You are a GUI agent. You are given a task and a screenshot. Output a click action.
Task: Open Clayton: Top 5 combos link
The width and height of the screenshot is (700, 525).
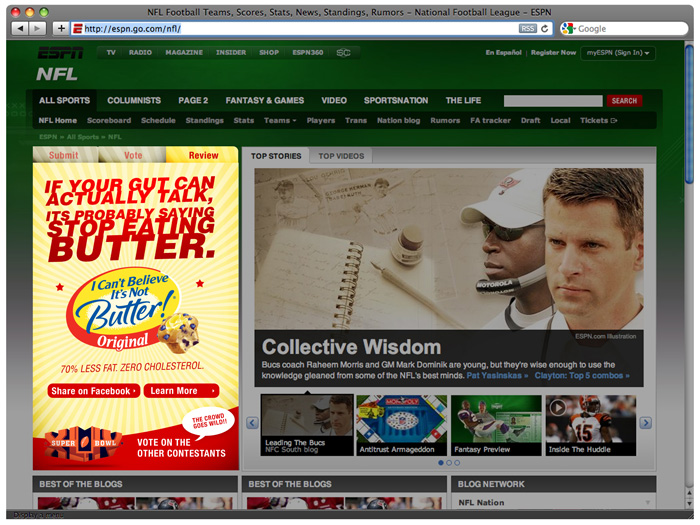582,376
